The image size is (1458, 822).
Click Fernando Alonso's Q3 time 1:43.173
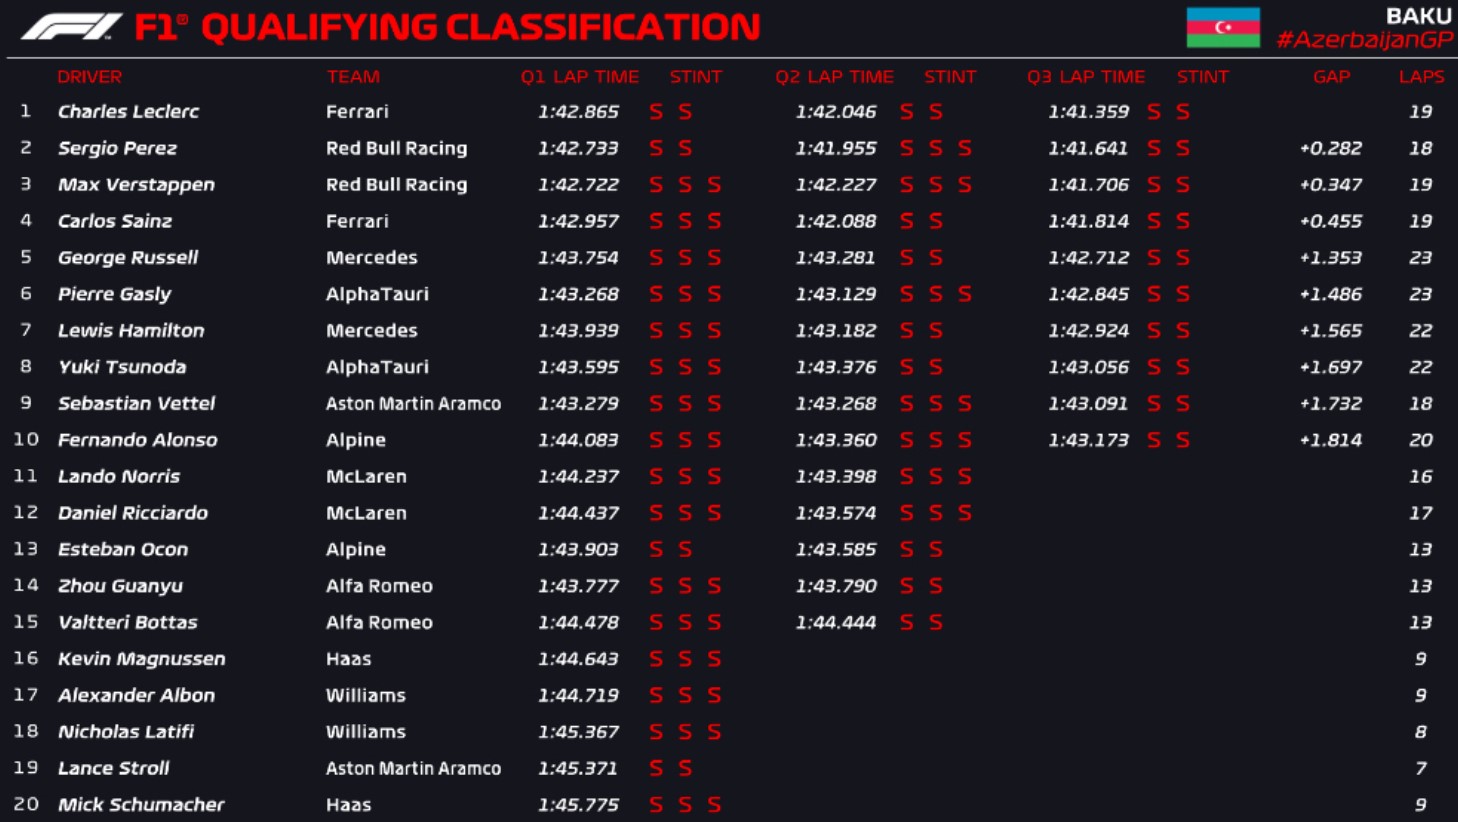1088,440
